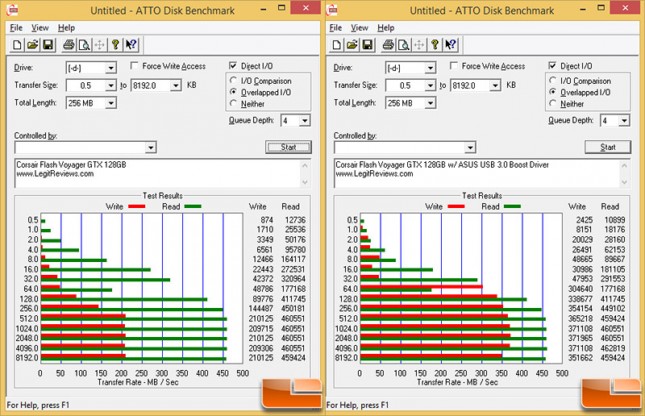Click Print icon in left window toolbar
Viewport: 645px width, 416px height.
69,44
